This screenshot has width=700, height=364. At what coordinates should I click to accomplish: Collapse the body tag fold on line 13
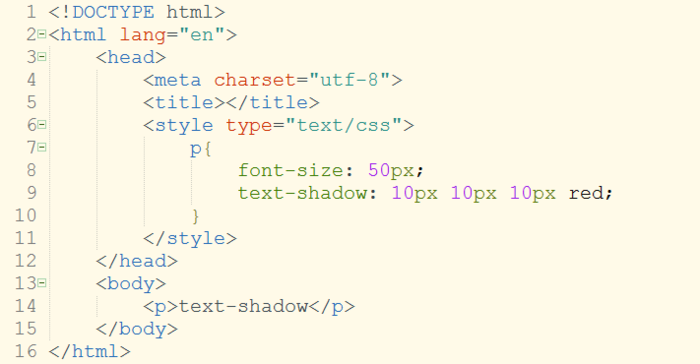(42, 283)
